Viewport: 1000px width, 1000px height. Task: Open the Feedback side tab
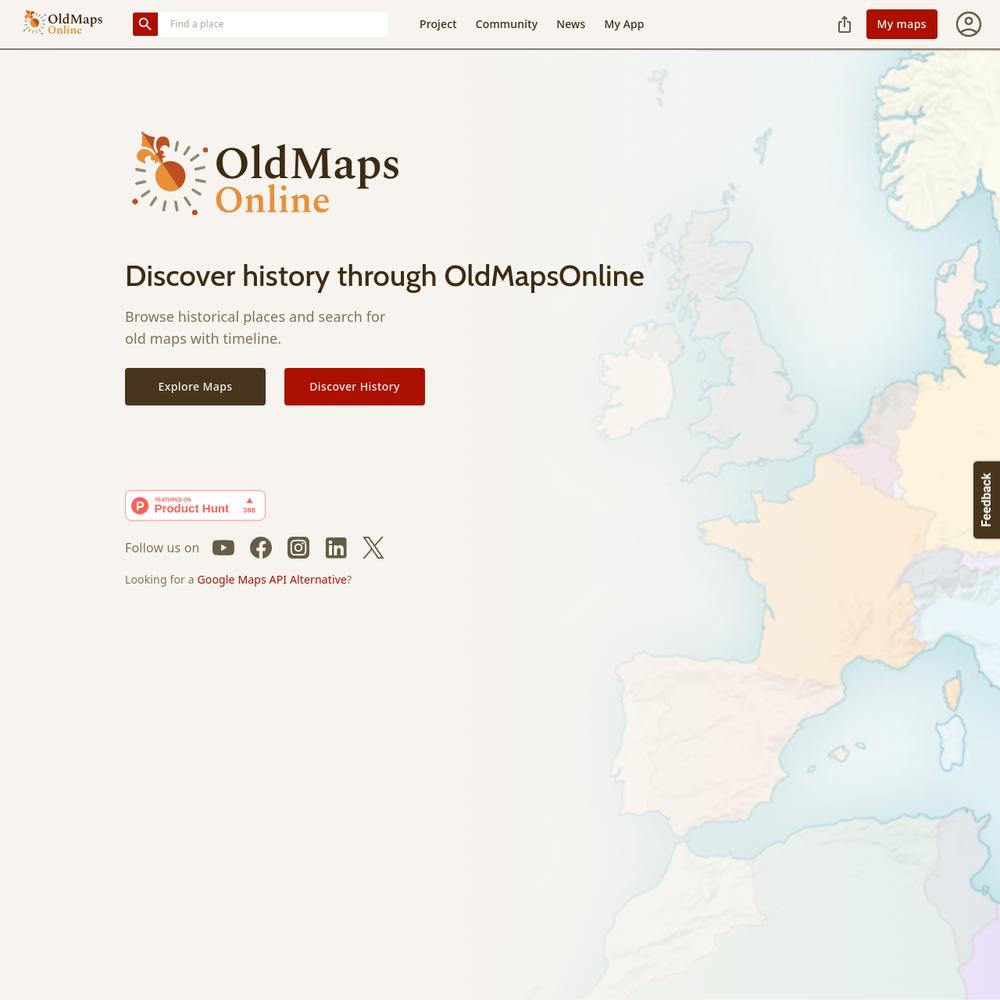click(987, 500)
